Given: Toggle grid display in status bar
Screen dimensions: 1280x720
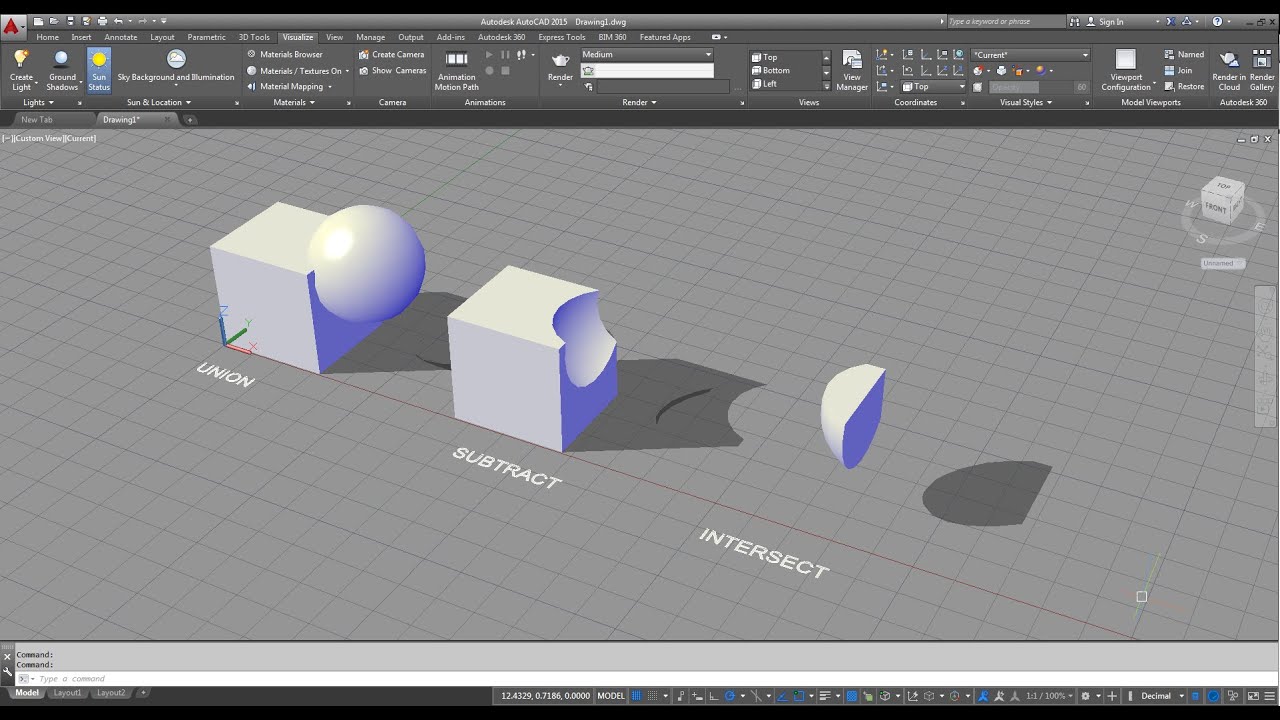Looking at the screenshot, I should coord(636,695).
